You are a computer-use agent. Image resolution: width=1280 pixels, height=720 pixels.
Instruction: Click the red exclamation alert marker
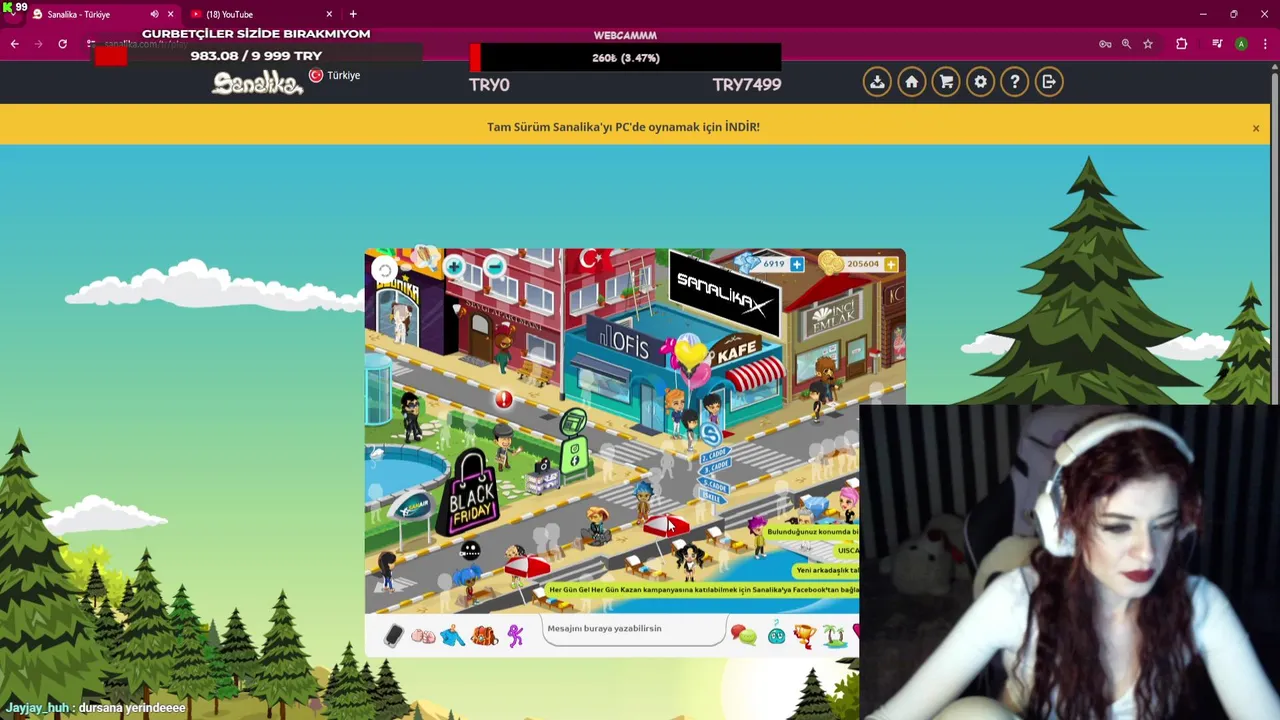pyautogui.click(x=504, y=400)
